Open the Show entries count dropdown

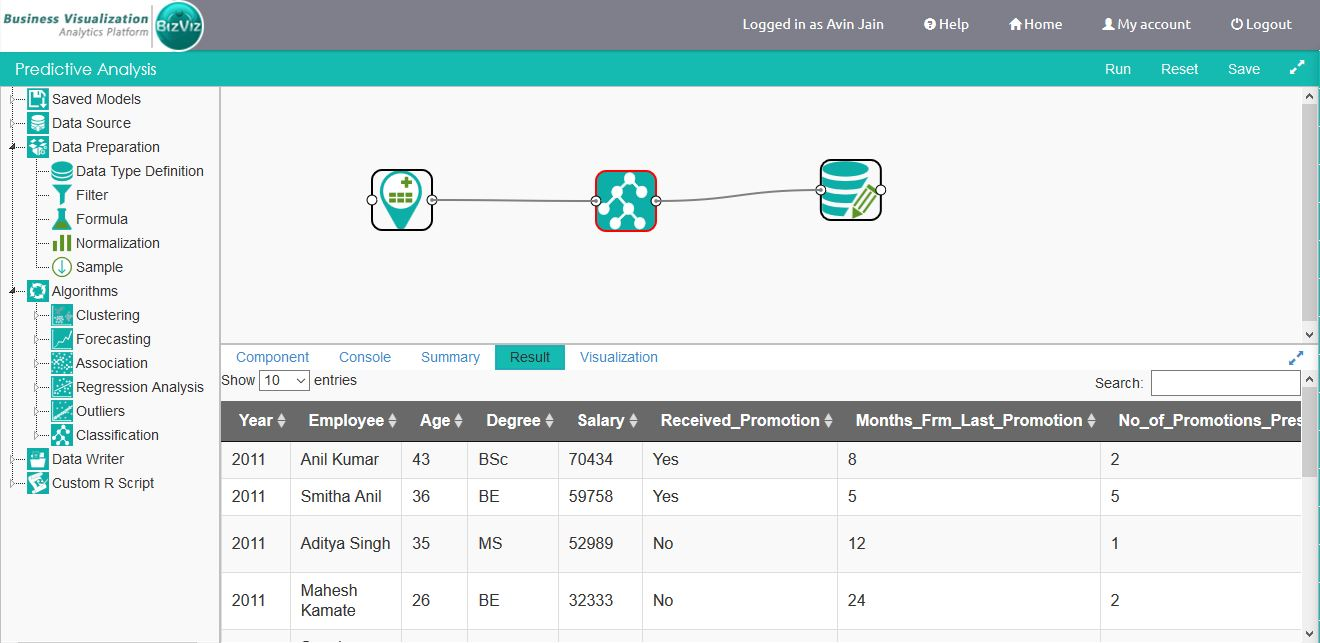pos(285,381)
